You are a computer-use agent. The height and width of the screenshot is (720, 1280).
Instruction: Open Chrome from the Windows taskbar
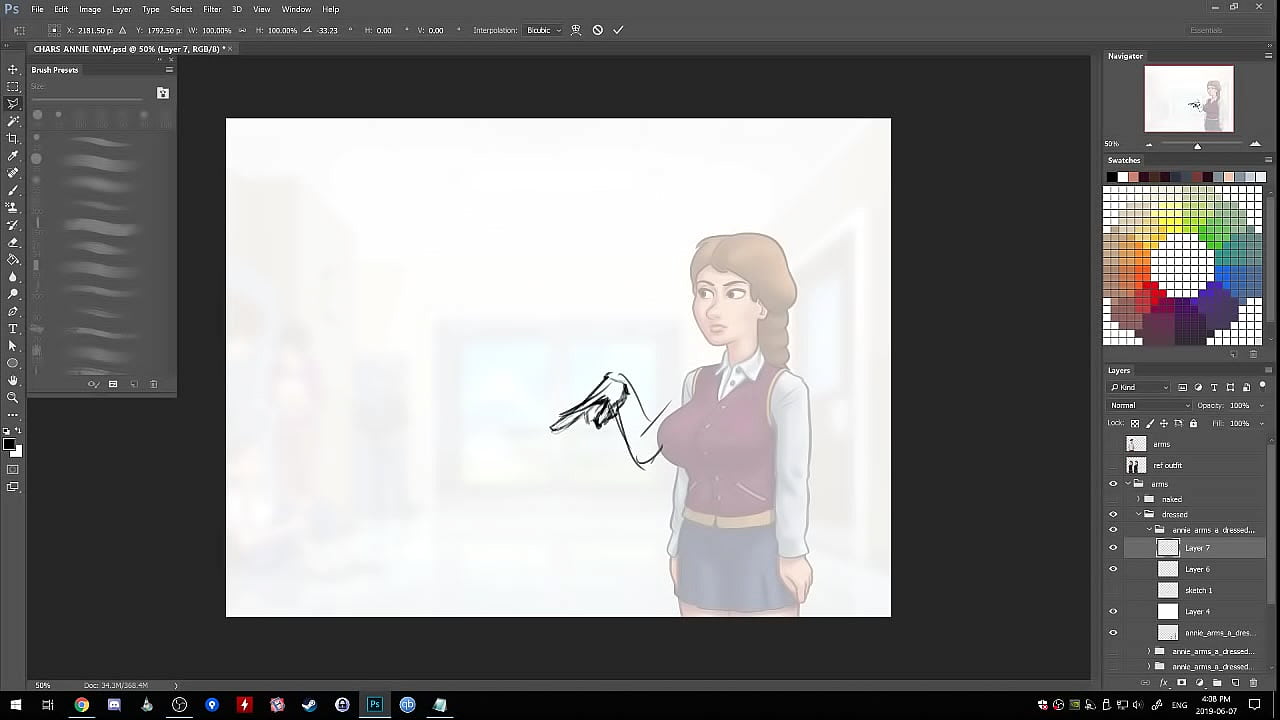click(x=81, y=705)
